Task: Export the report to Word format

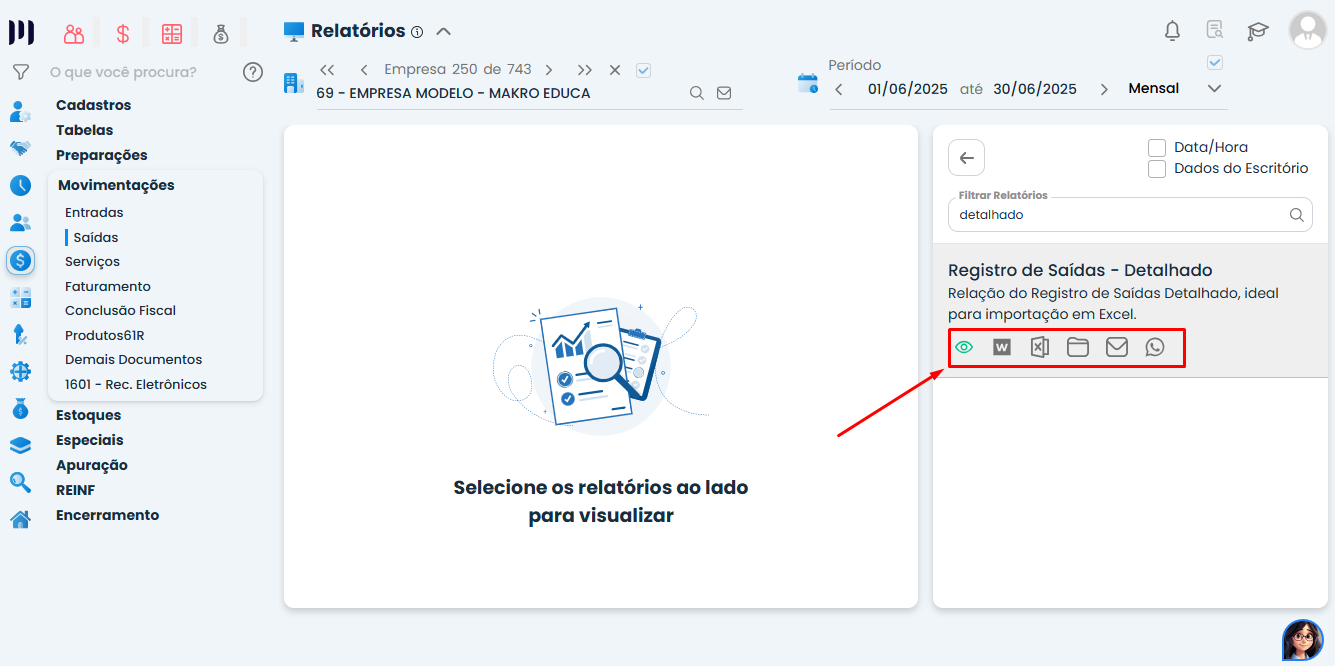Action: (1001, 347)
